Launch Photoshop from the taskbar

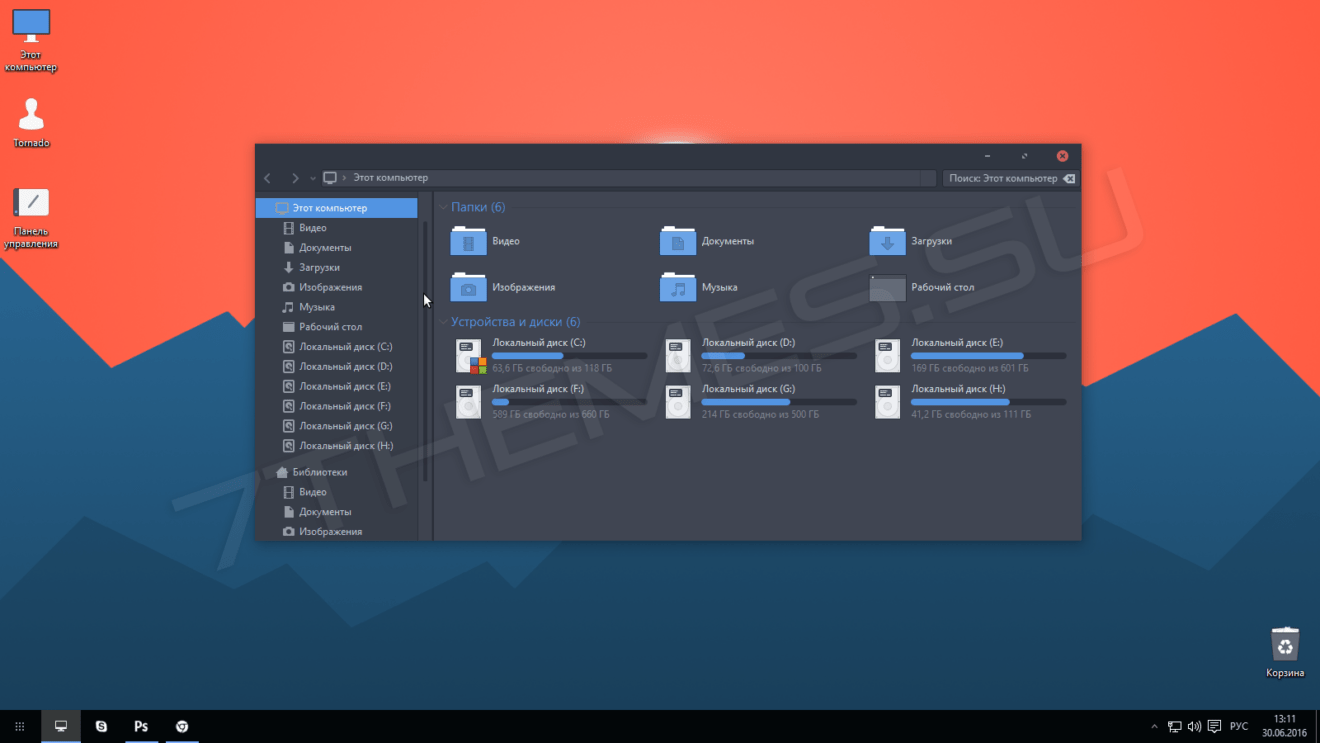[x=141, y=725]
